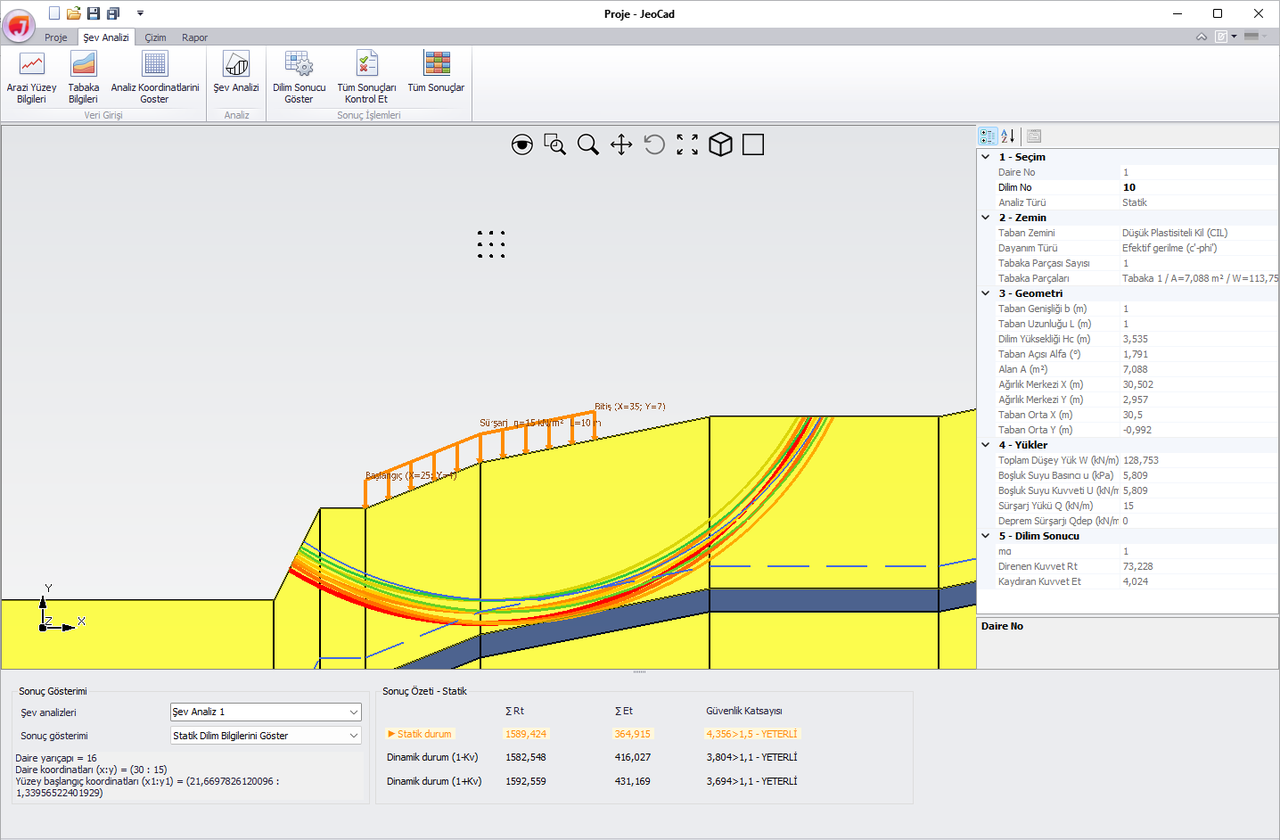Open Arazi Yüzey Bilgileri tool
Screen dimensions: 1280x840
[32, 78]
